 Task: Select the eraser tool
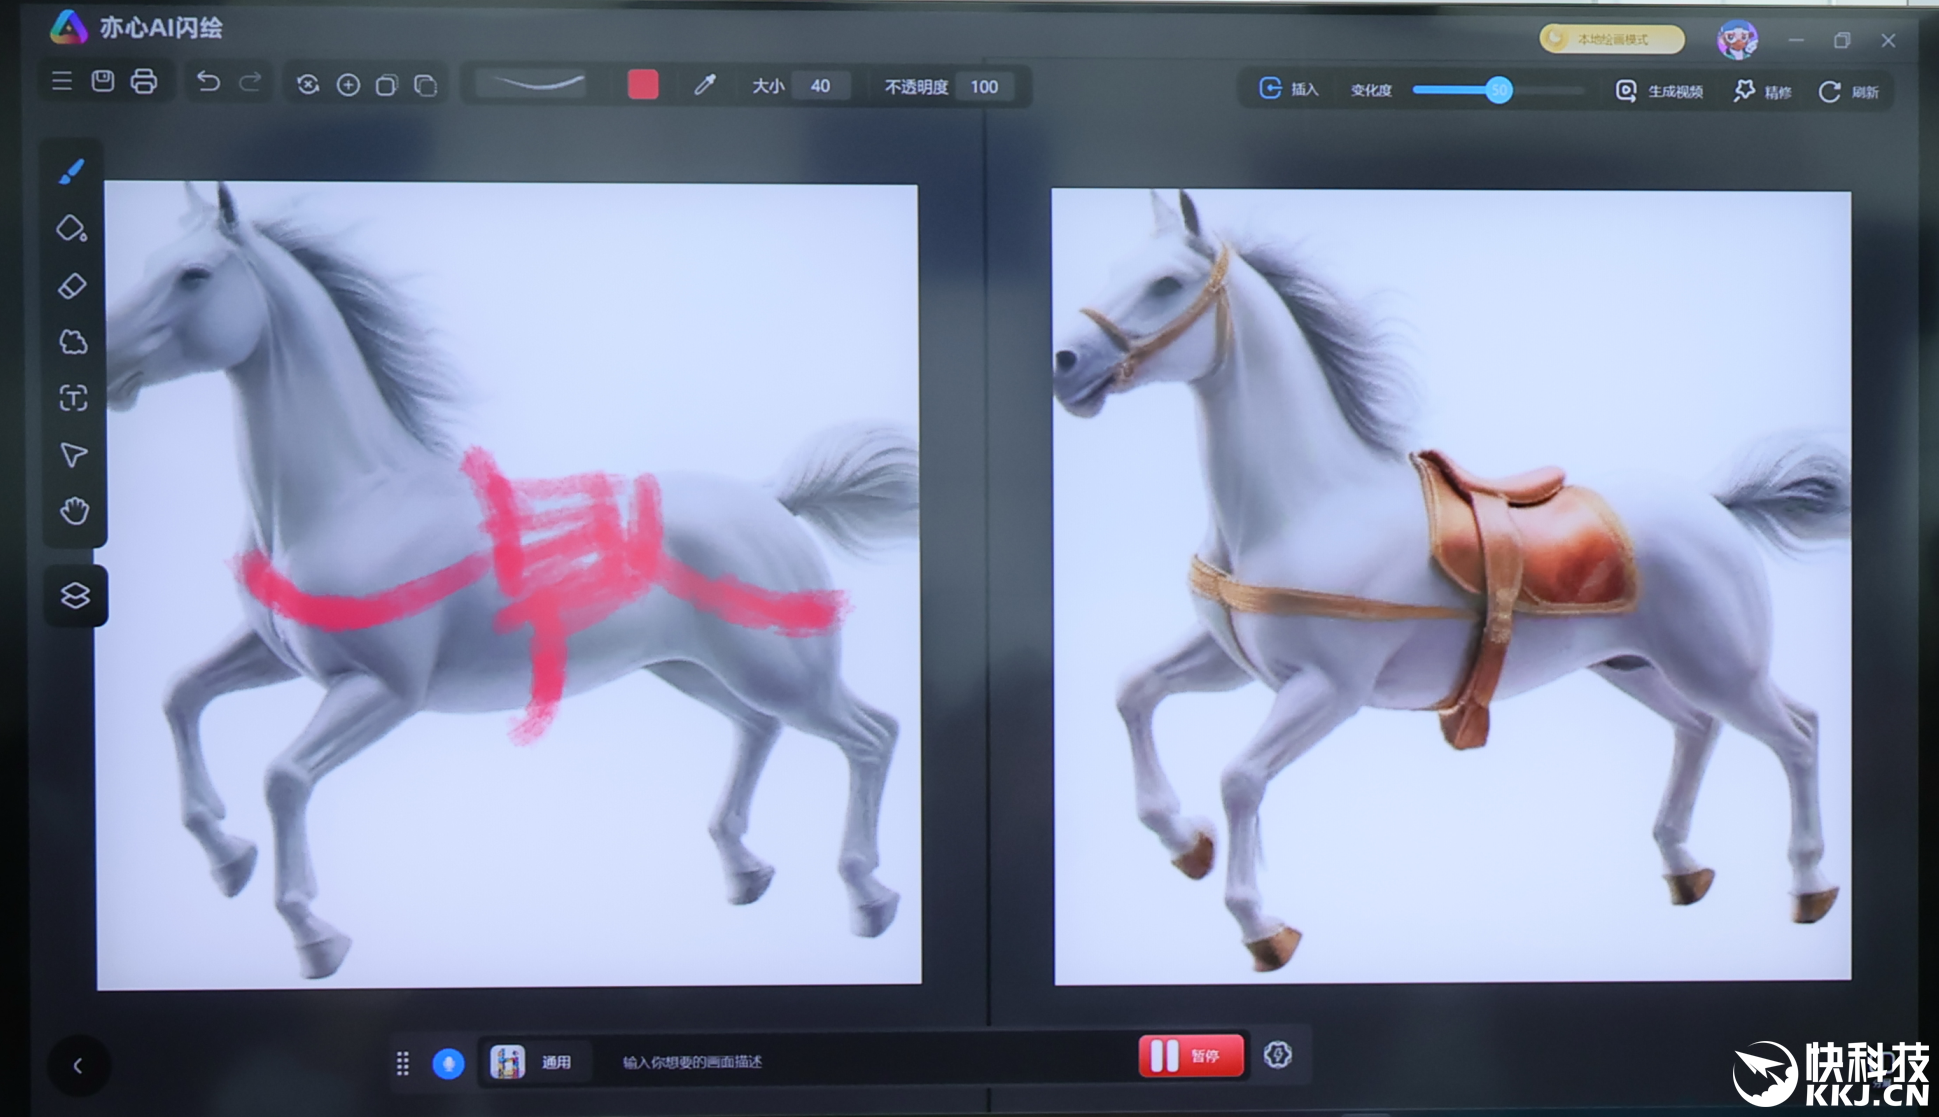pyautogui.click(x=72, y=286)
